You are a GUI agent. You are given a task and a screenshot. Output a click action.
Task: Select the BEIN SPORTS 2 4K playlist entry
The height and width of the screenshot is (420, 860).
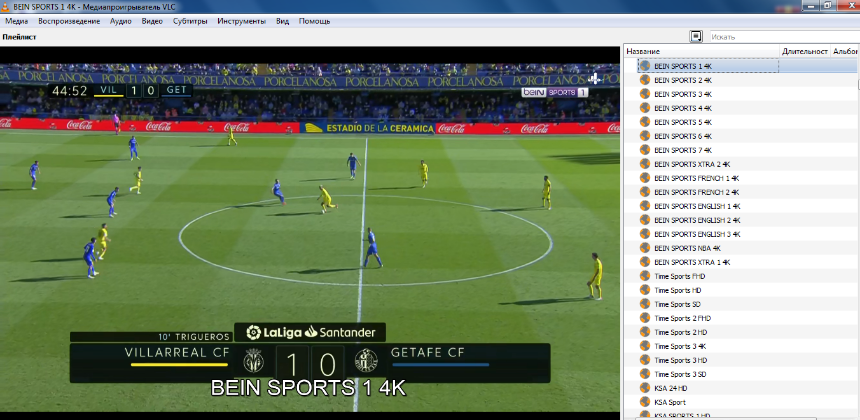[x=683, y=81]
